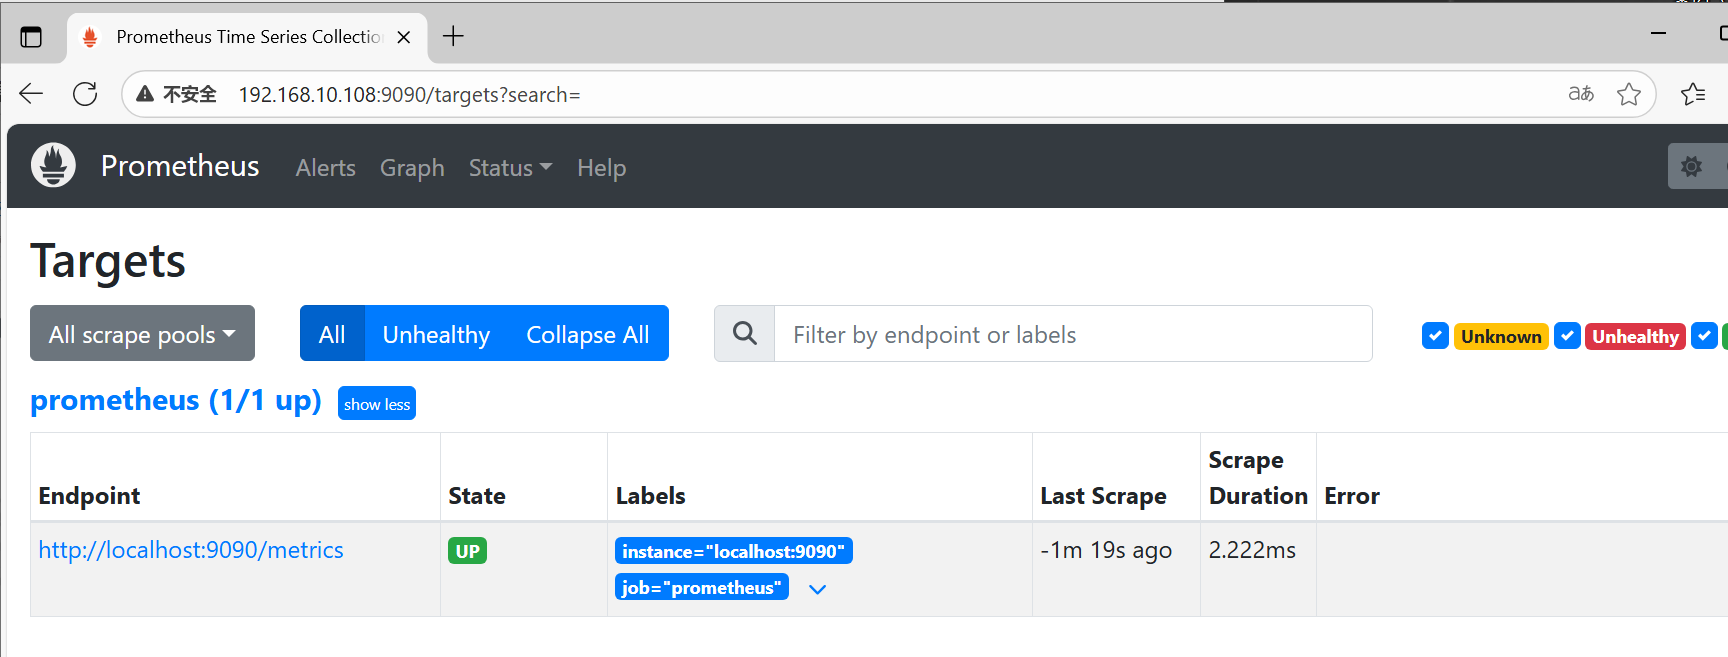Click the Filter by endpoint or labels field
1728x657 pixels.
pos(1073,333)
